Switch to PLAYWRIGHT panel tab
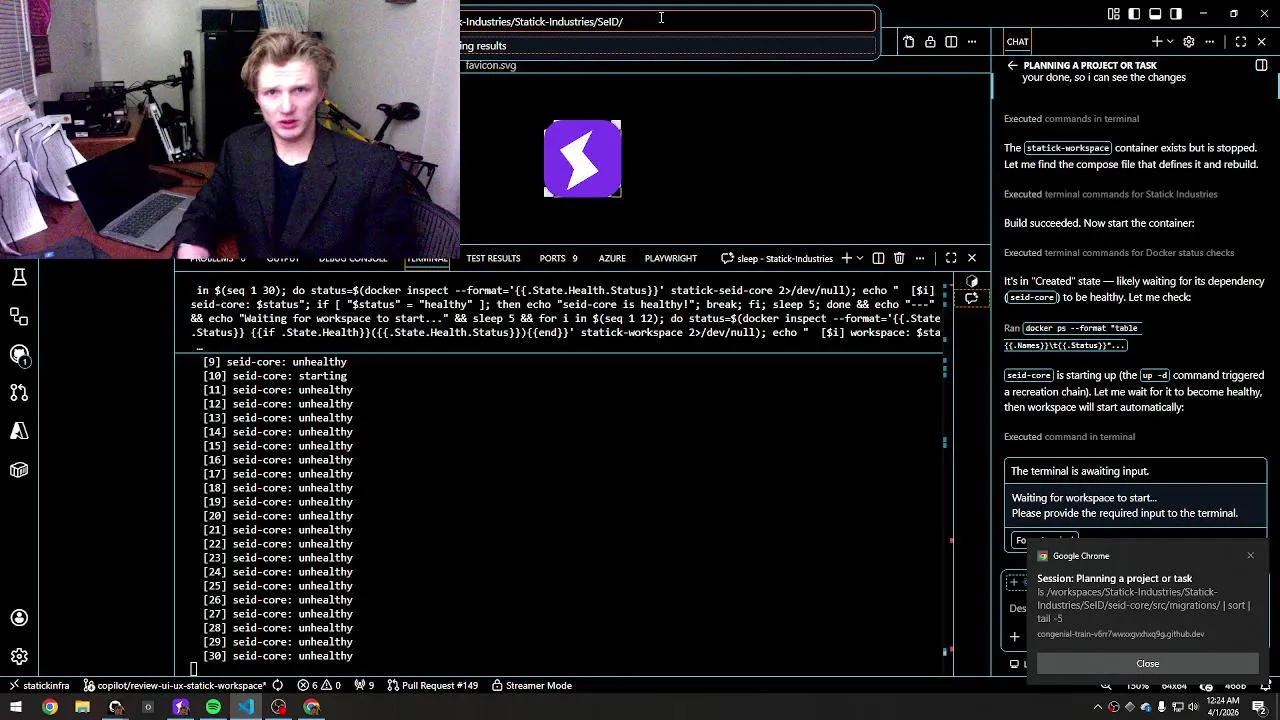The image size is (1280, 720). pyautogui.click(x=670, y=259)
